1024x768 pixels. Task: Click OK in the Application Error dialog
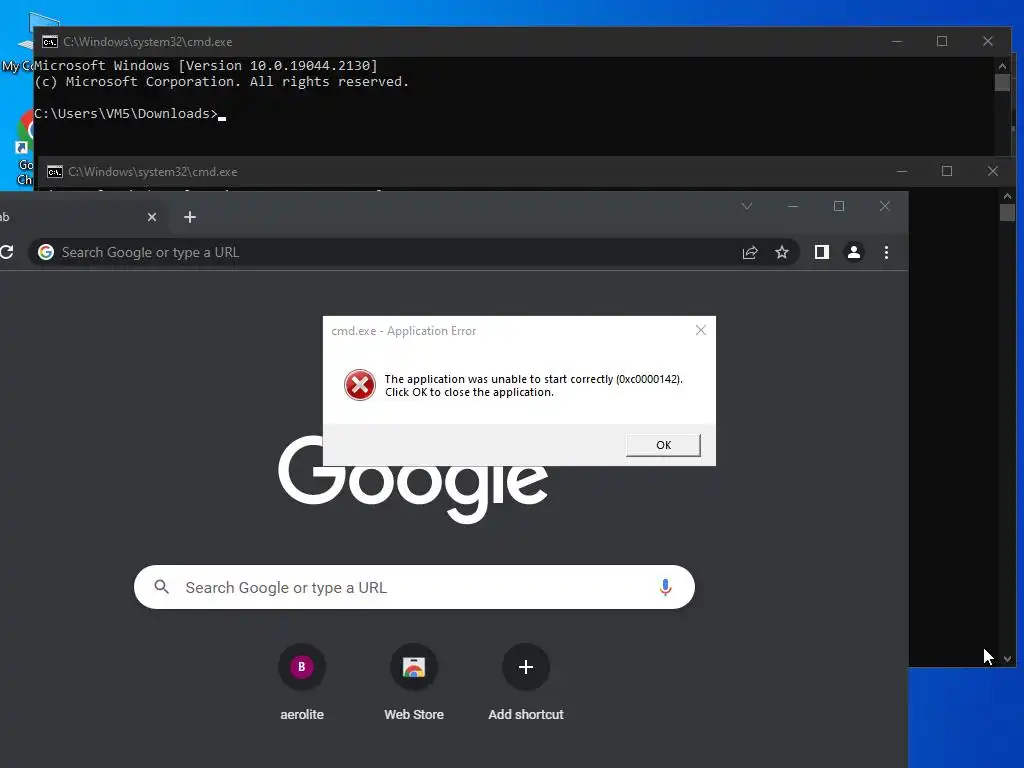[x=663, y=445]
